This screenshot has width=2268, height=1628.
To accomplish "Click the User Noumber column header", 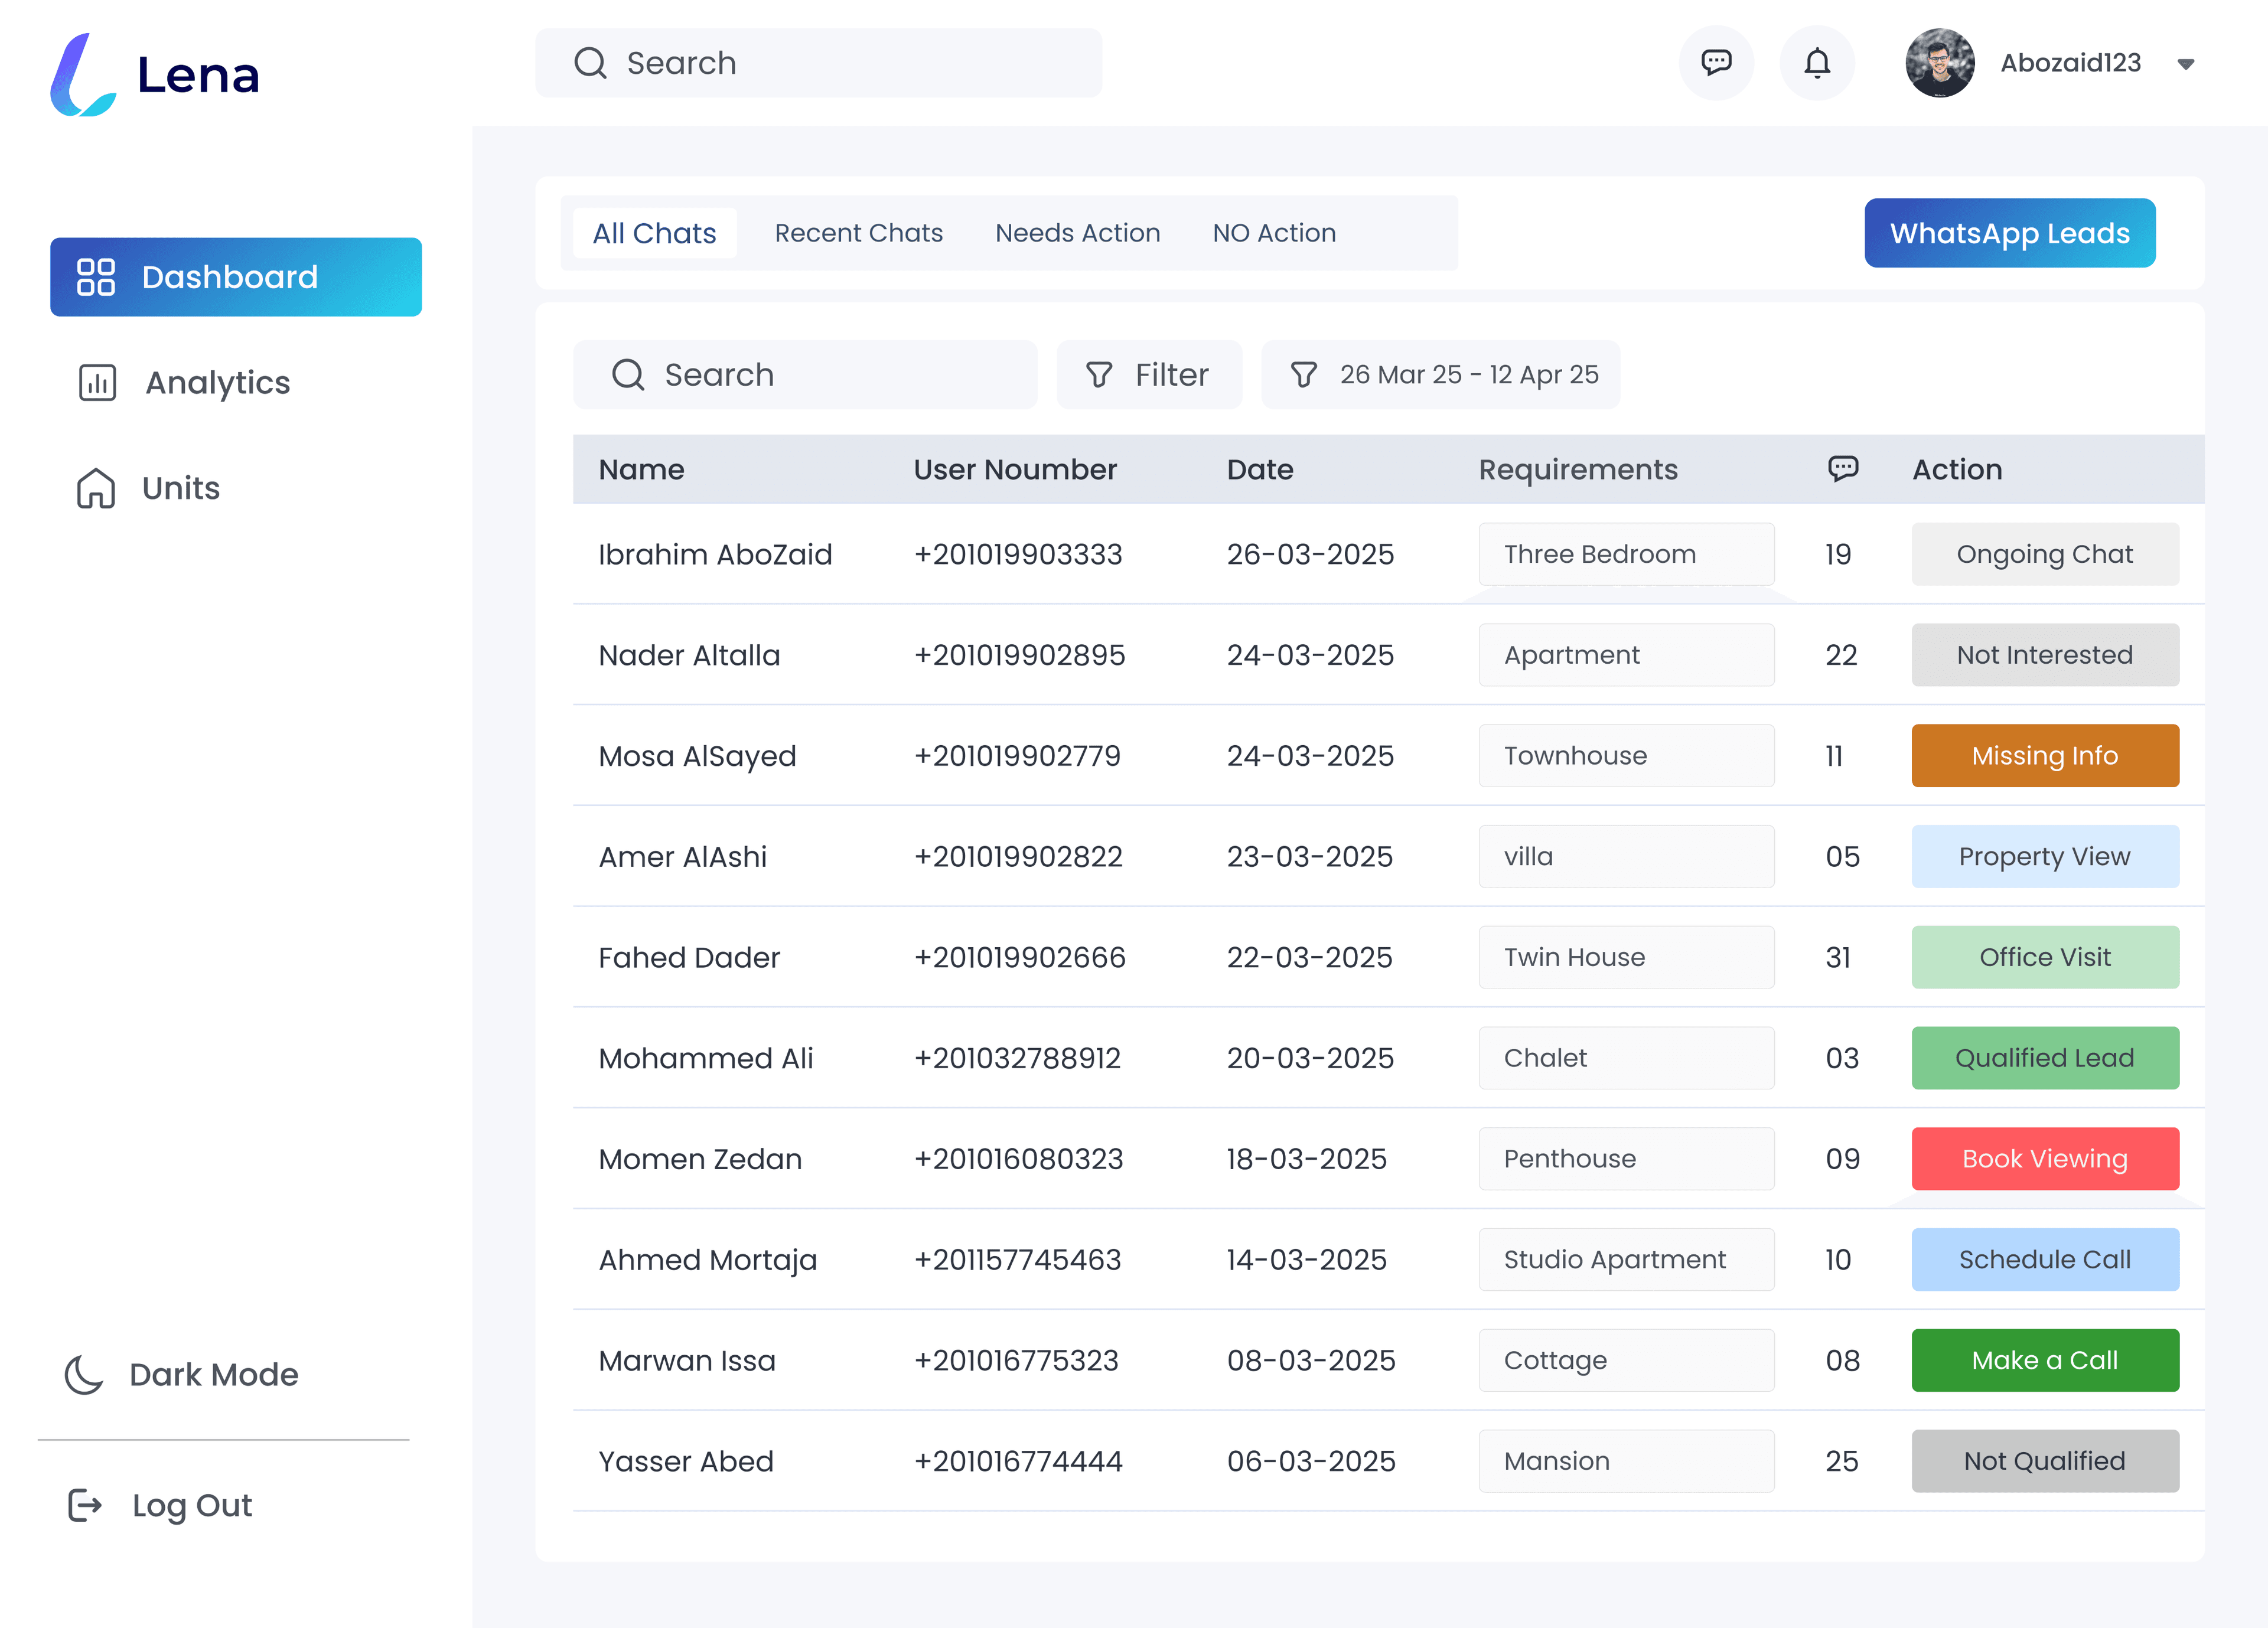I will (1015, 469).
